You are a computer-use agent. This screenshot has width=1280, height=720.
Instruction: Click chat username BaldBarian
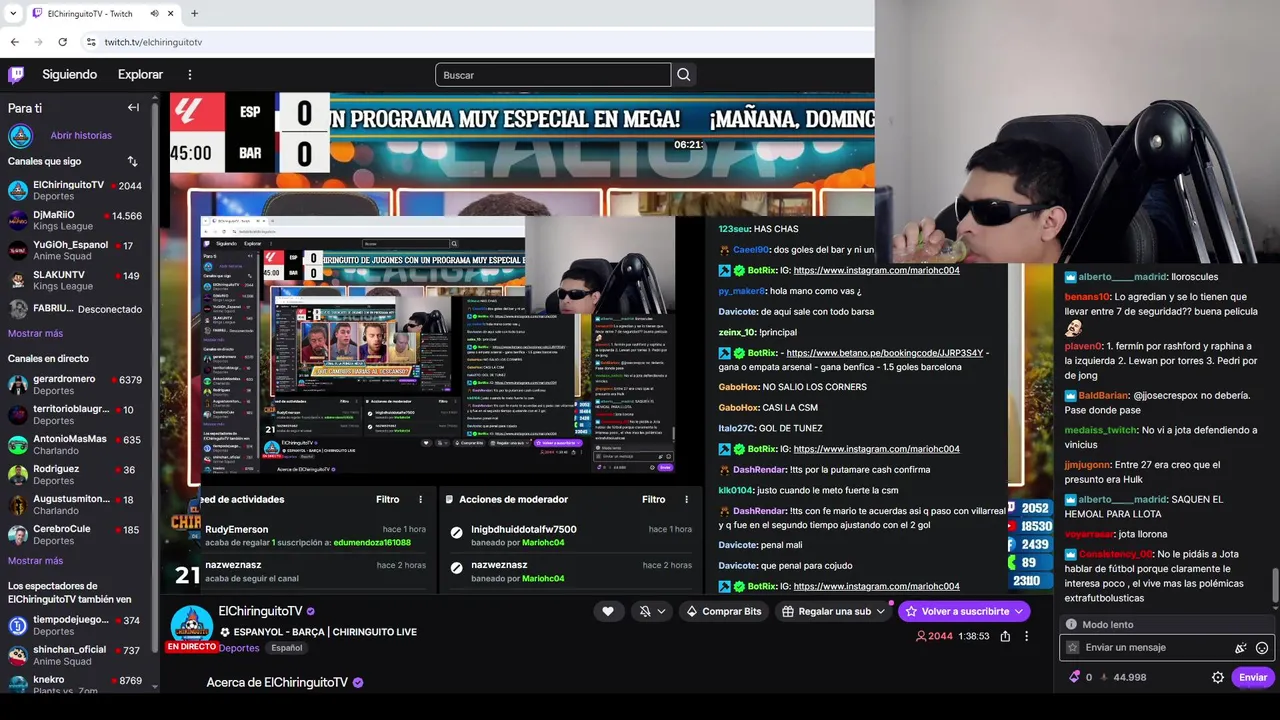[1104, 396]
